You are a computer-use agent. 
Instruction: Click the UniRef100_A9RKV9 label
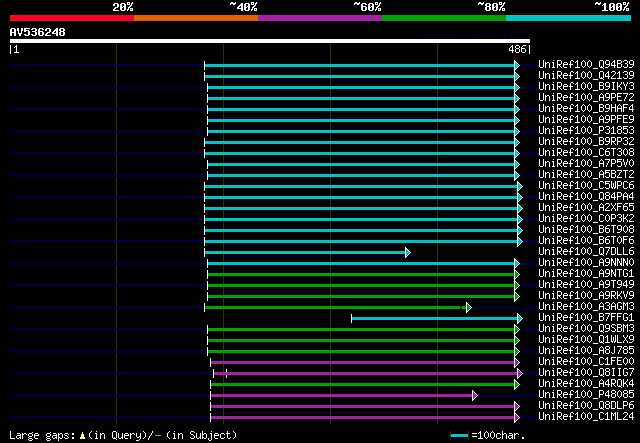586,296
